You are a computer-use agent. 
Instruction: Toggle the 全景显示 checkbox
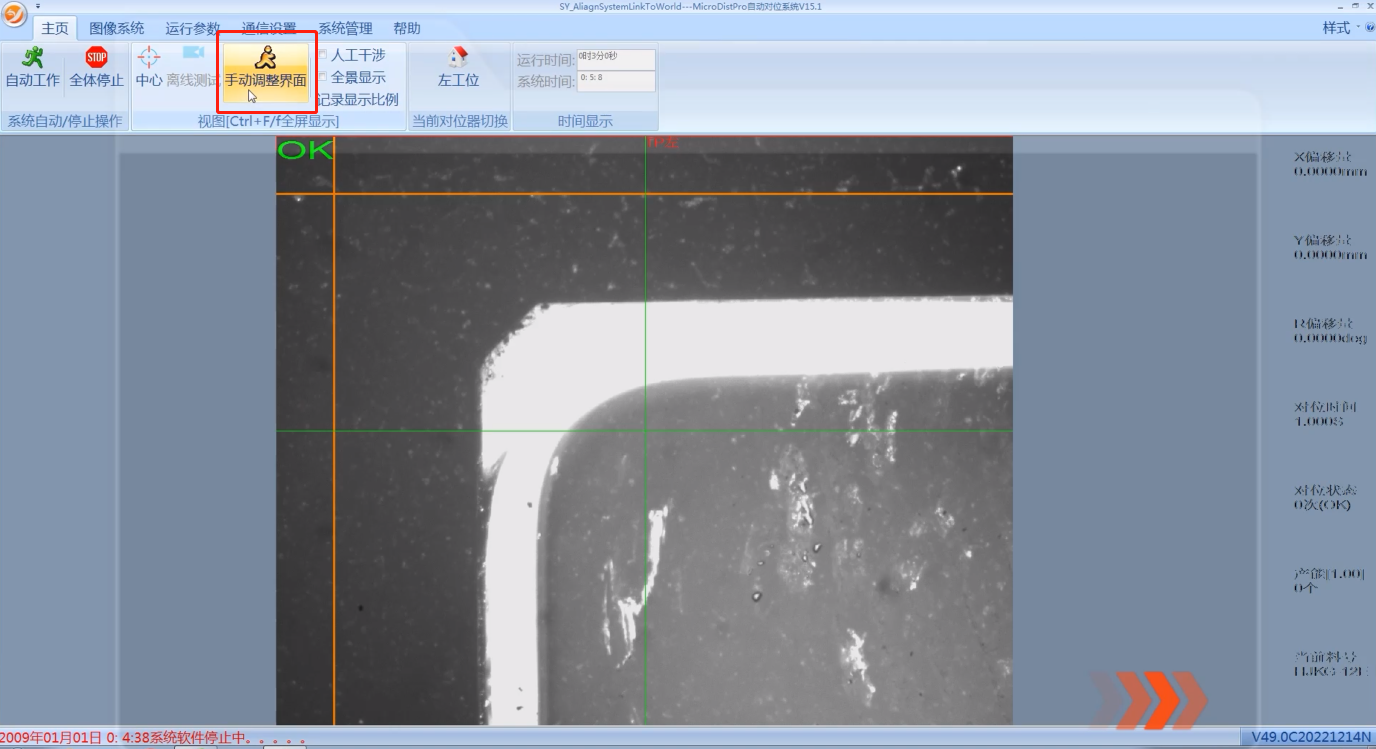(322, 77)
